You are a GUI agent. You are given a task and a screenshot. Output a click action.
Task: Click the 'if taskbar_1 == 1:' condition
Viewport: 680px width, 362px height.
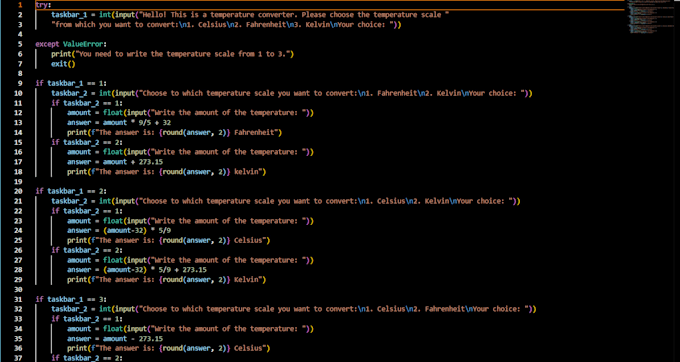71,83
